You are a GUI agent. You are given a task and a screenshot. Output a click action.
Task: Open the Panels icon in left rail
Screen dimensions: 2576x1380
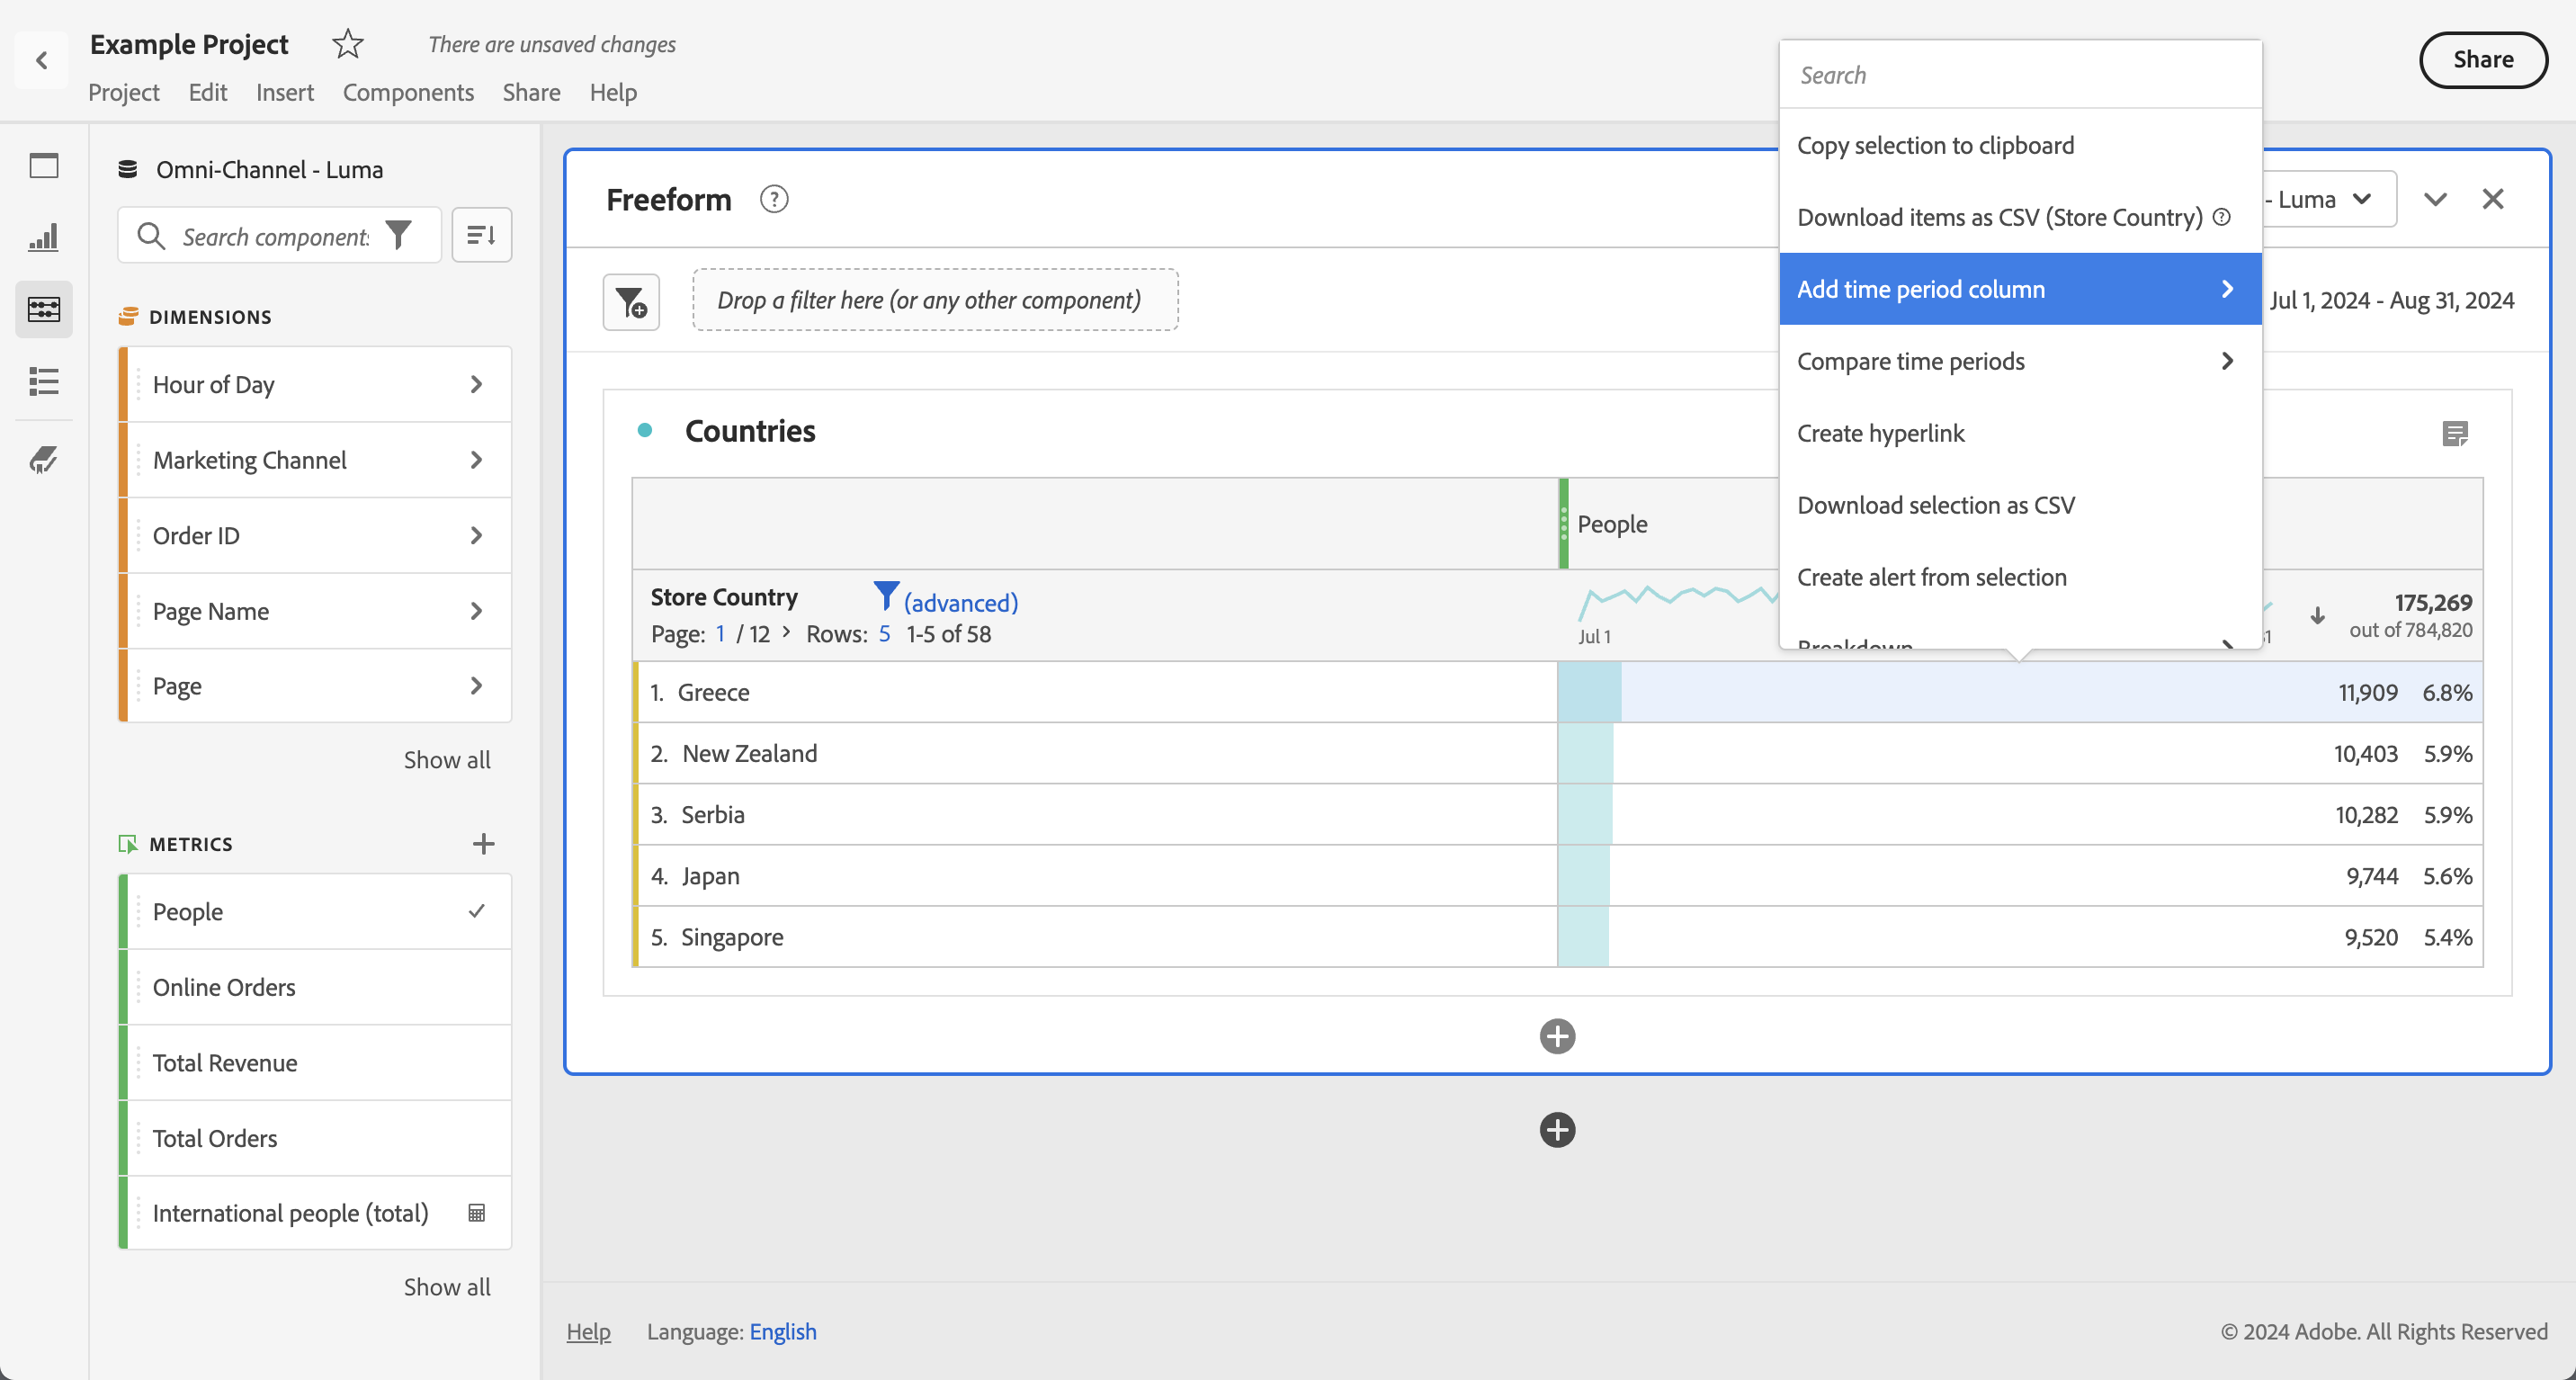point(43,165)
